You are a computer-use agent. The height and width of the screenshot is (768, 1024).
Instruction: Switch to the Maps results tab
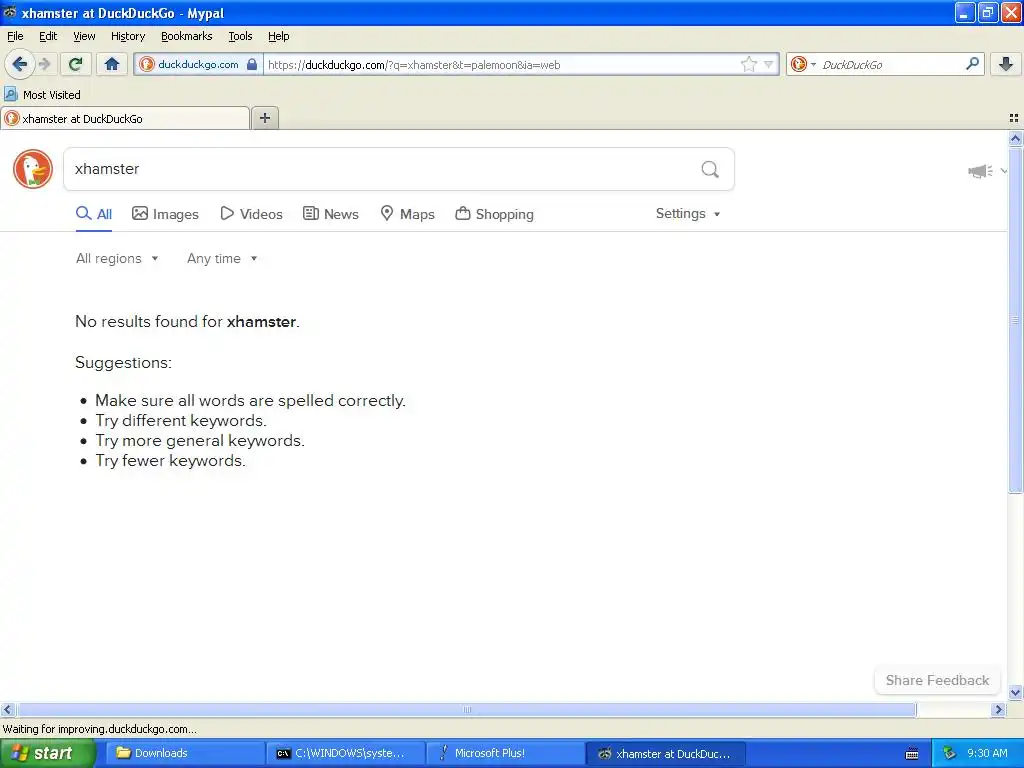point(408,214)
